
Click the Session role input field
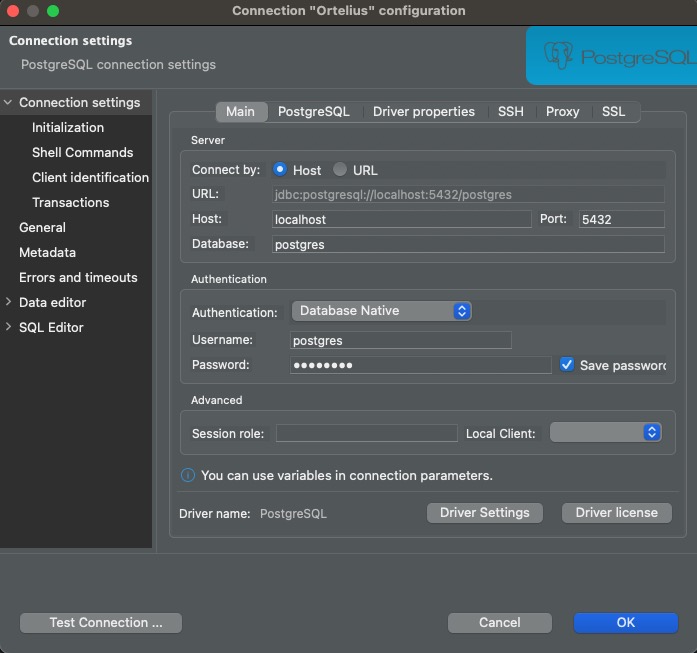pos(367,433)
